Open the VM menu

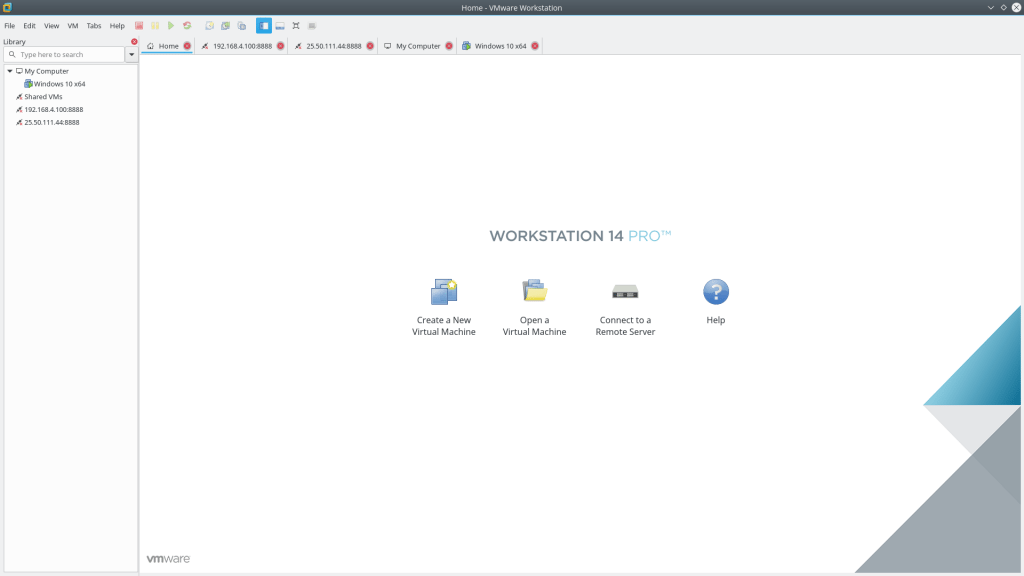72,26
